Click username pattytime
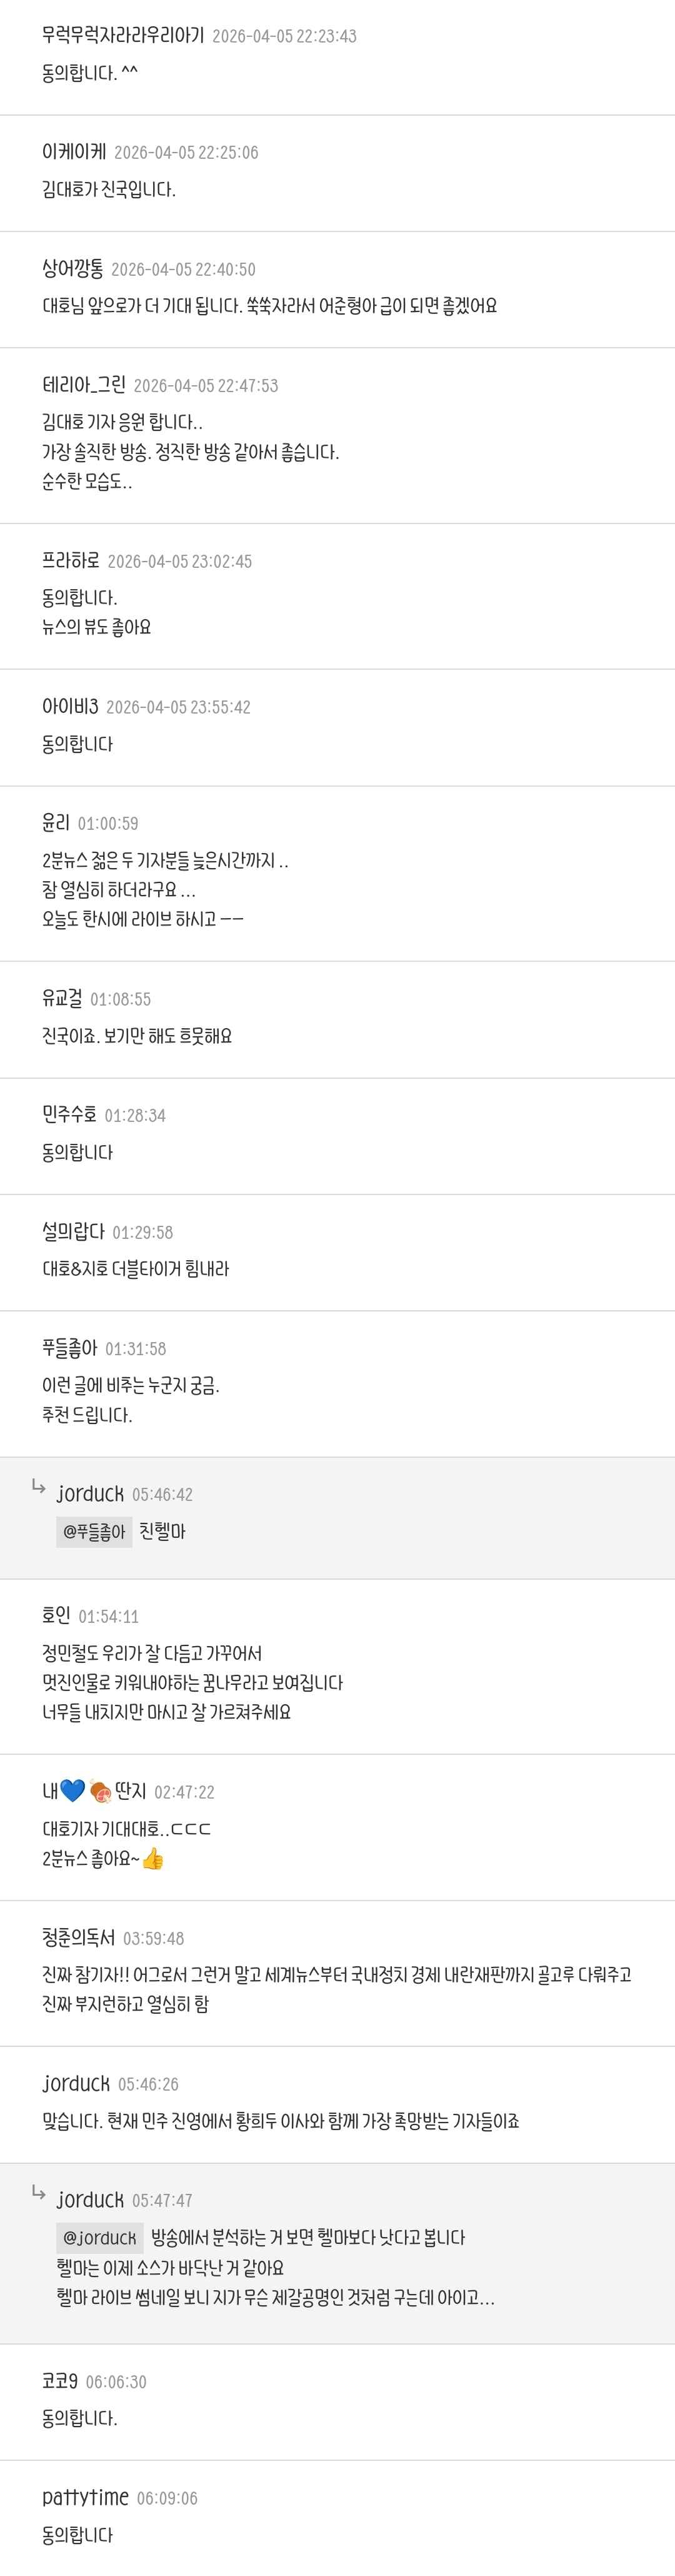675x2576 pixels. (85, 2497)
